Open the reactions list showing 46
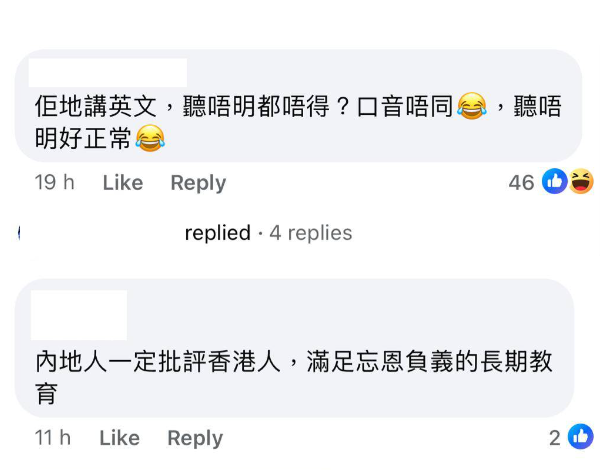600x470 pixels. coord(521,182)
